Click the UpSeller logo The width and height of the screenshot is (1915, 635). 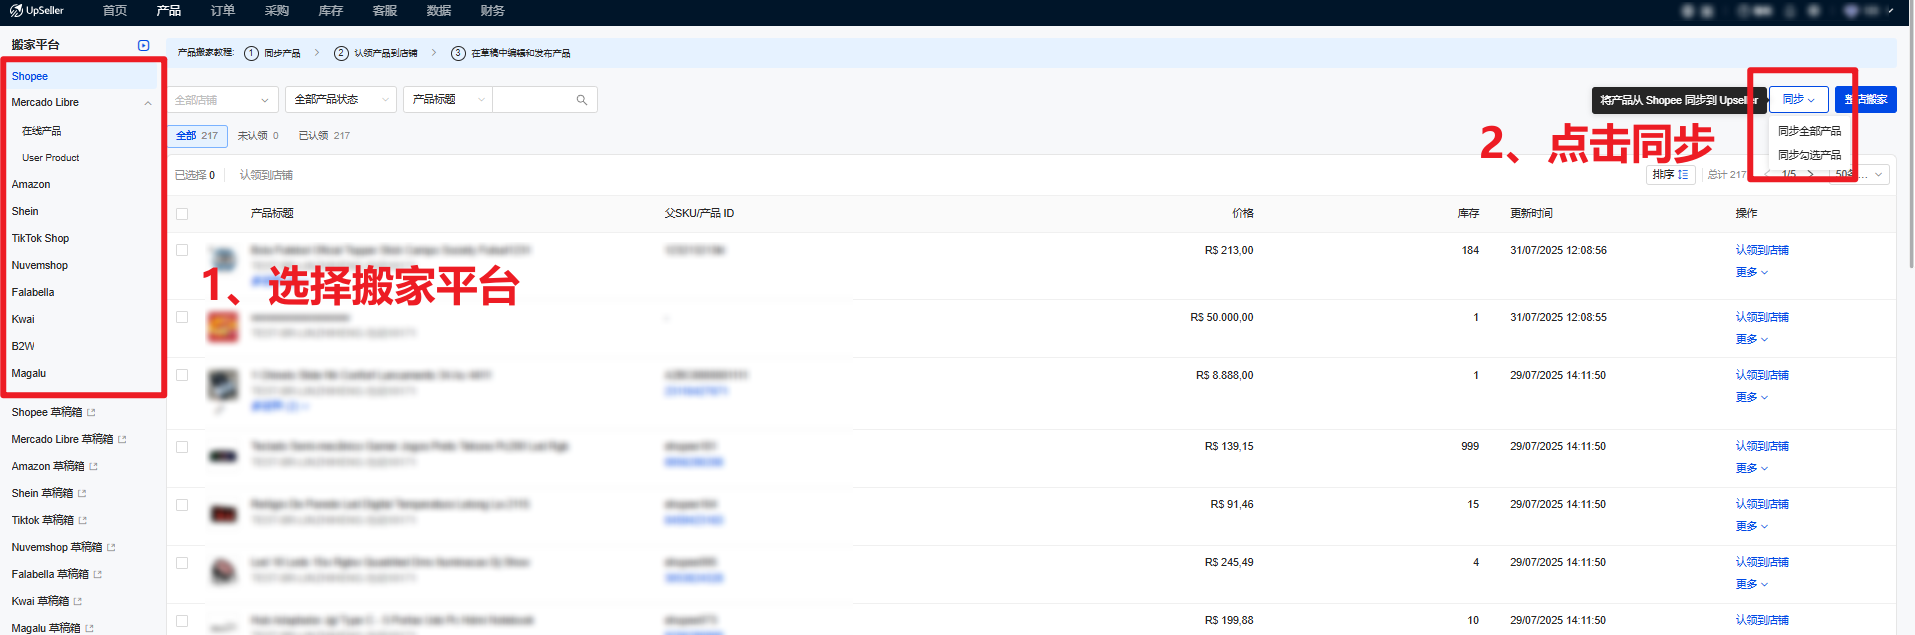pyautogui.click(x=37, y=11)
